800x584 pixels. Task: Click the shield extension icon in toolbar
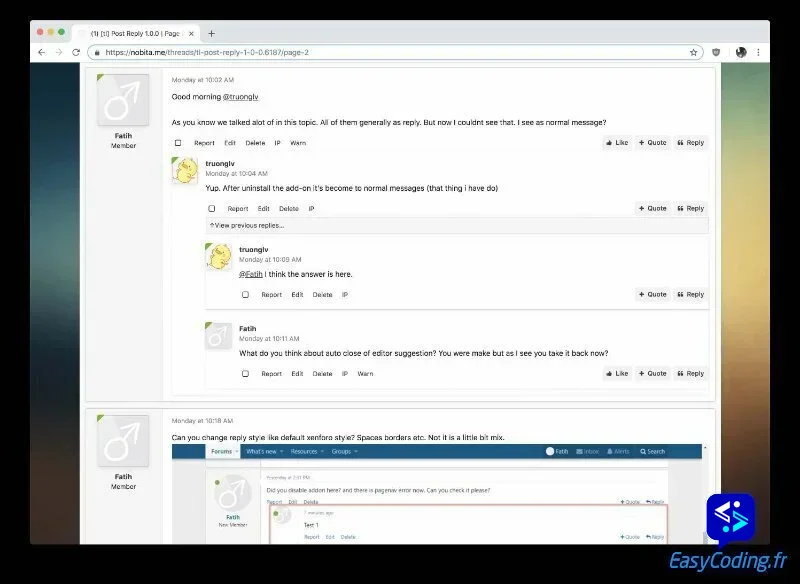(x=716, y=52)
